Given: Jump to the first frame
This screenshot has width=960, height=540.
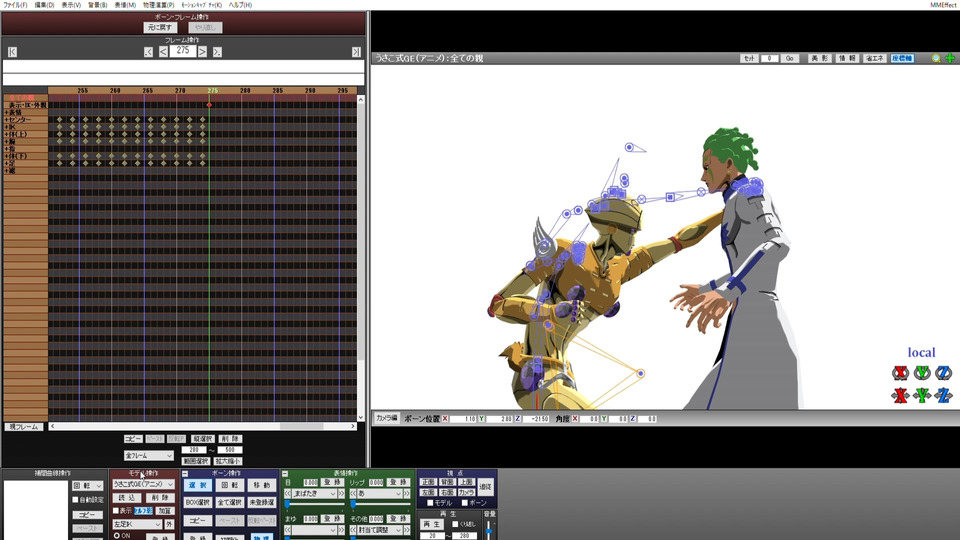Looking at the screenshot, I should point(12,52).
